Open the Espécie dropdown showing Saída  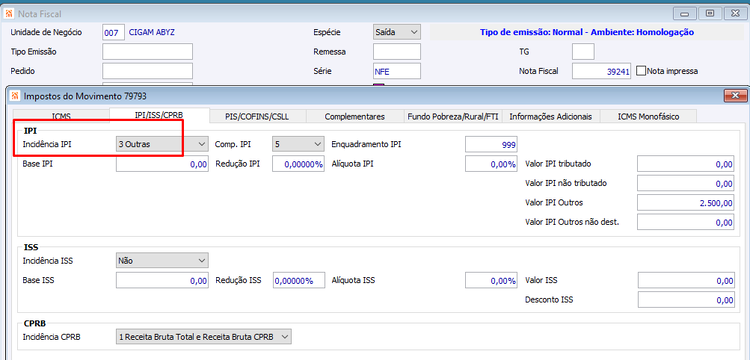tap(397, 33)
